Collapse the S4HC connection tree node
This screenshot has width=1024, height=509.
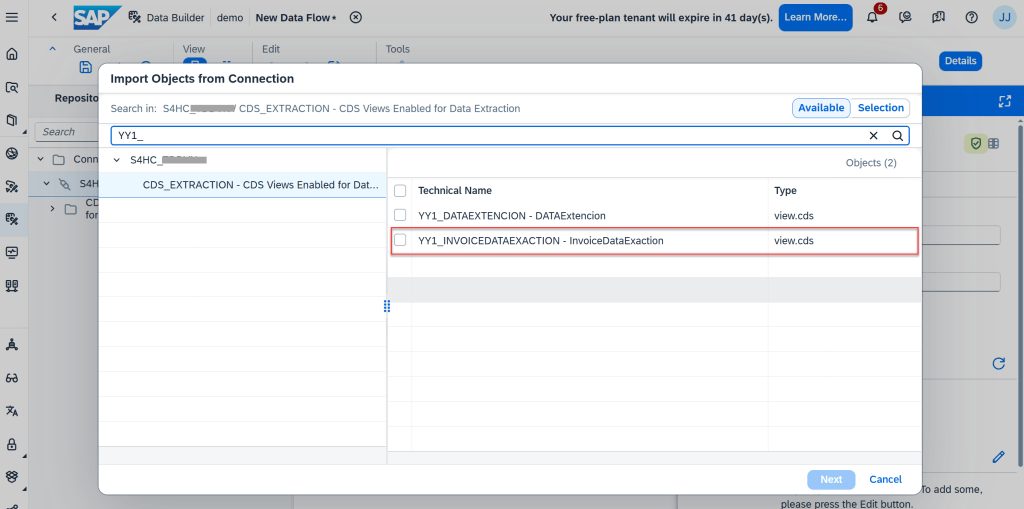click(117, 160)
